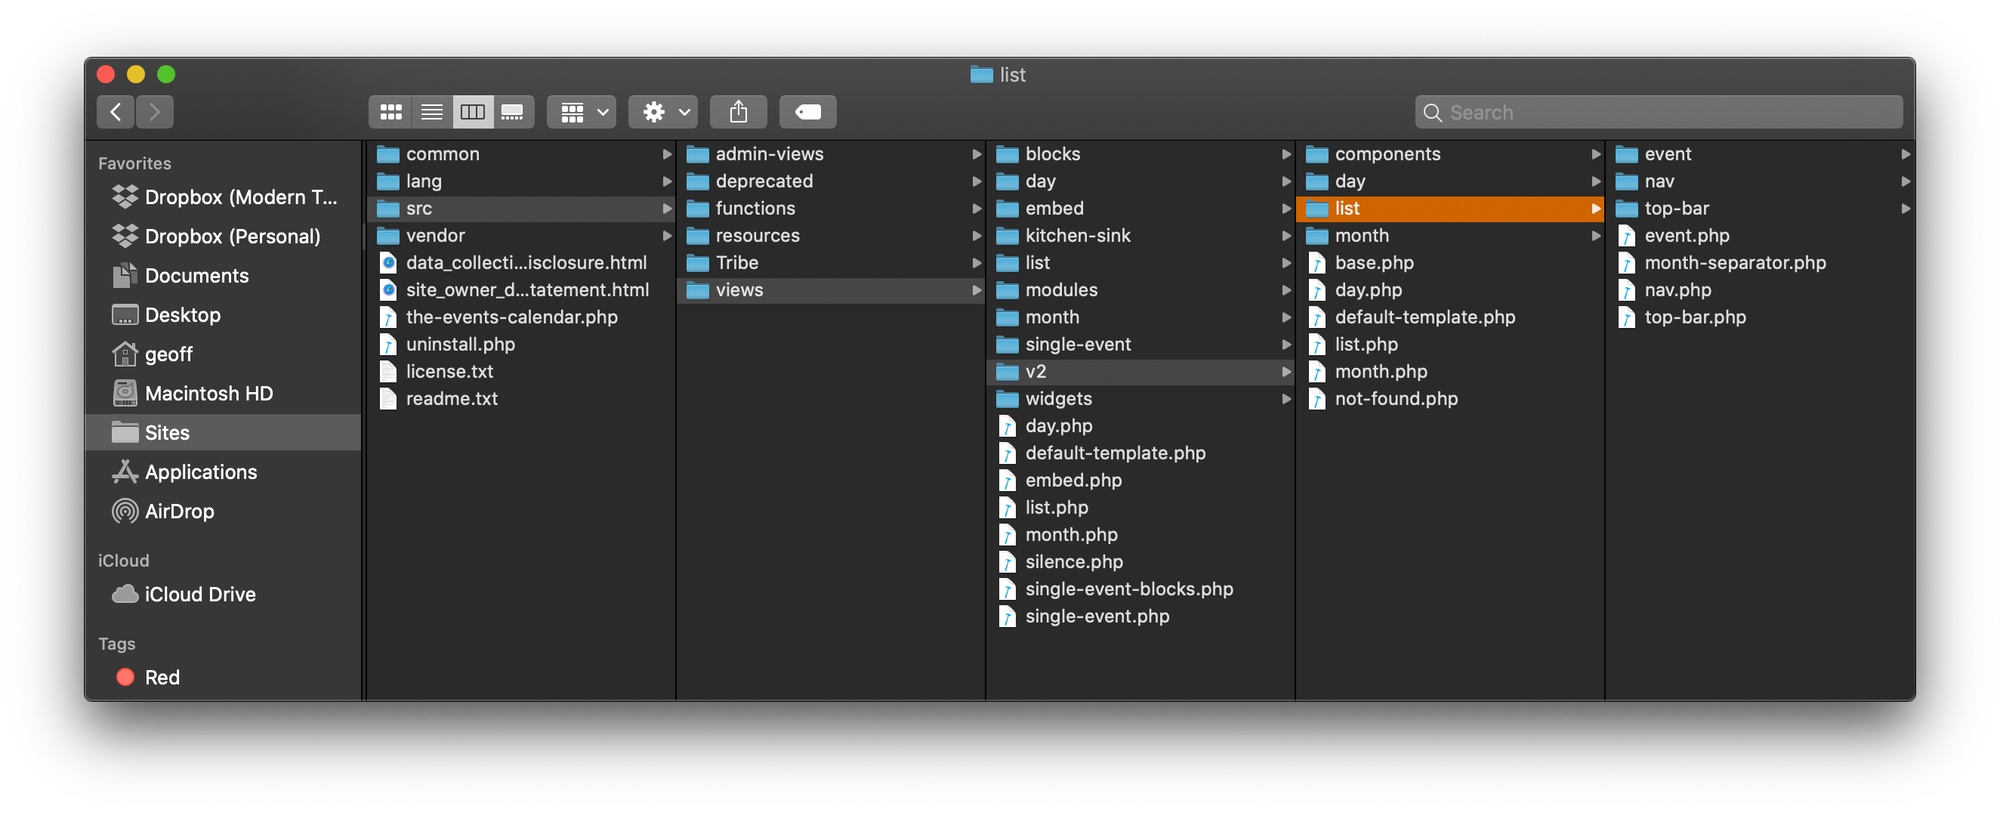Open Dropbox (Modern T... in sidebar

pos(224,197)
